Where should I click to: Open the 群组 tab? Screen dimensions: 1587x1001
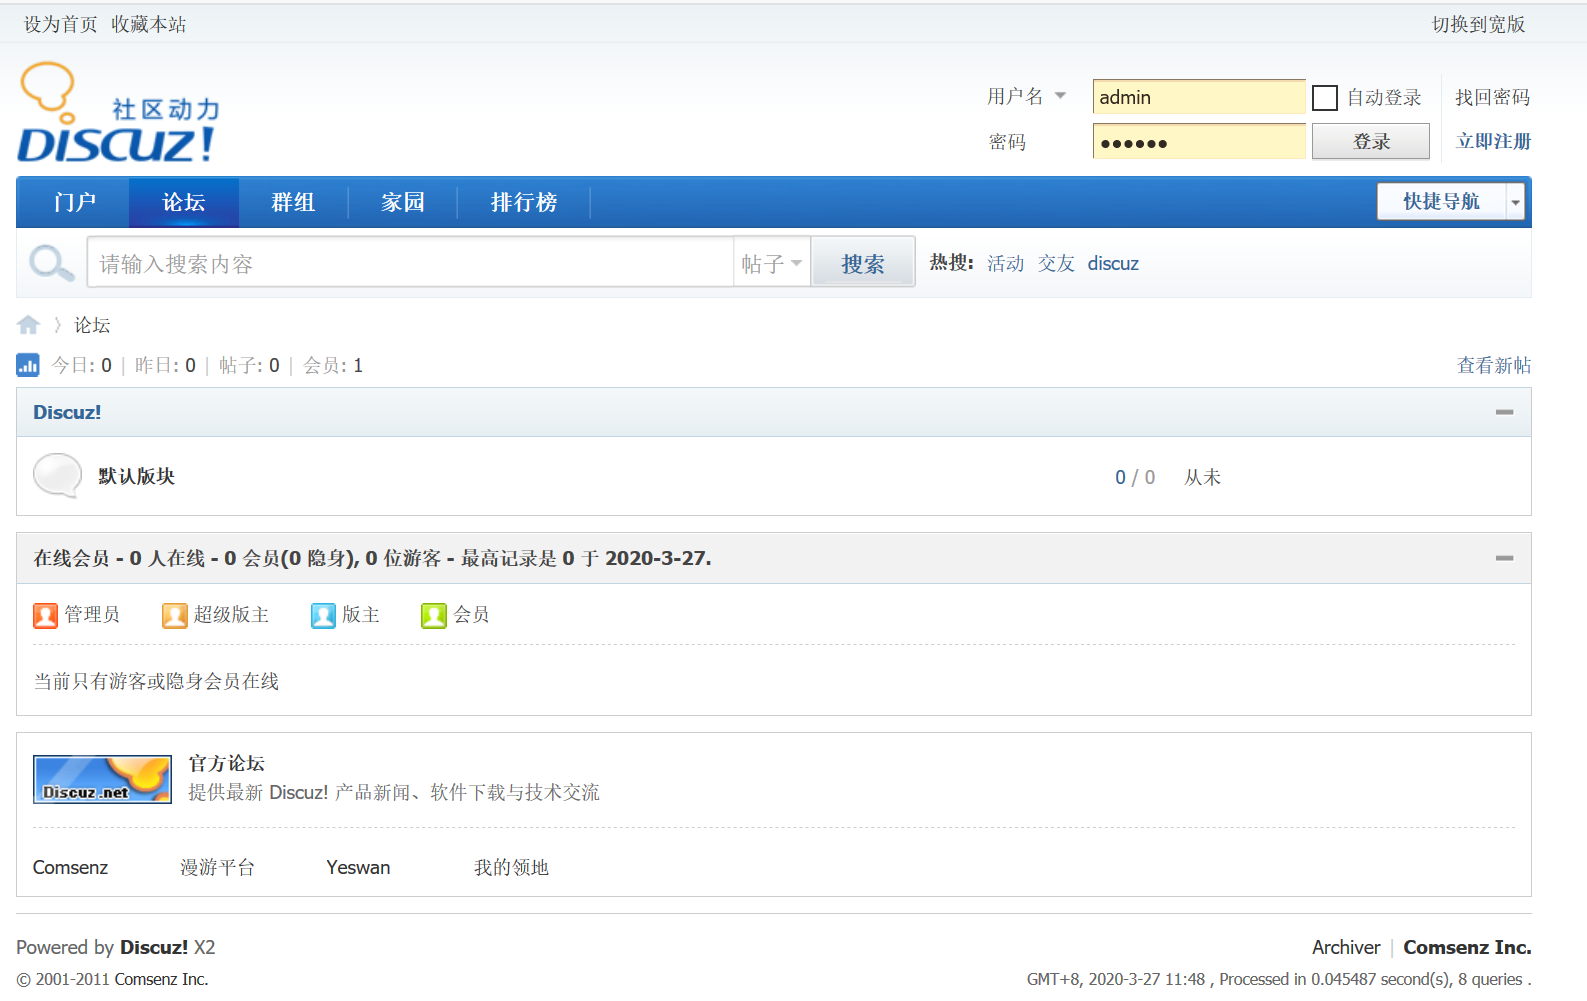293,202
